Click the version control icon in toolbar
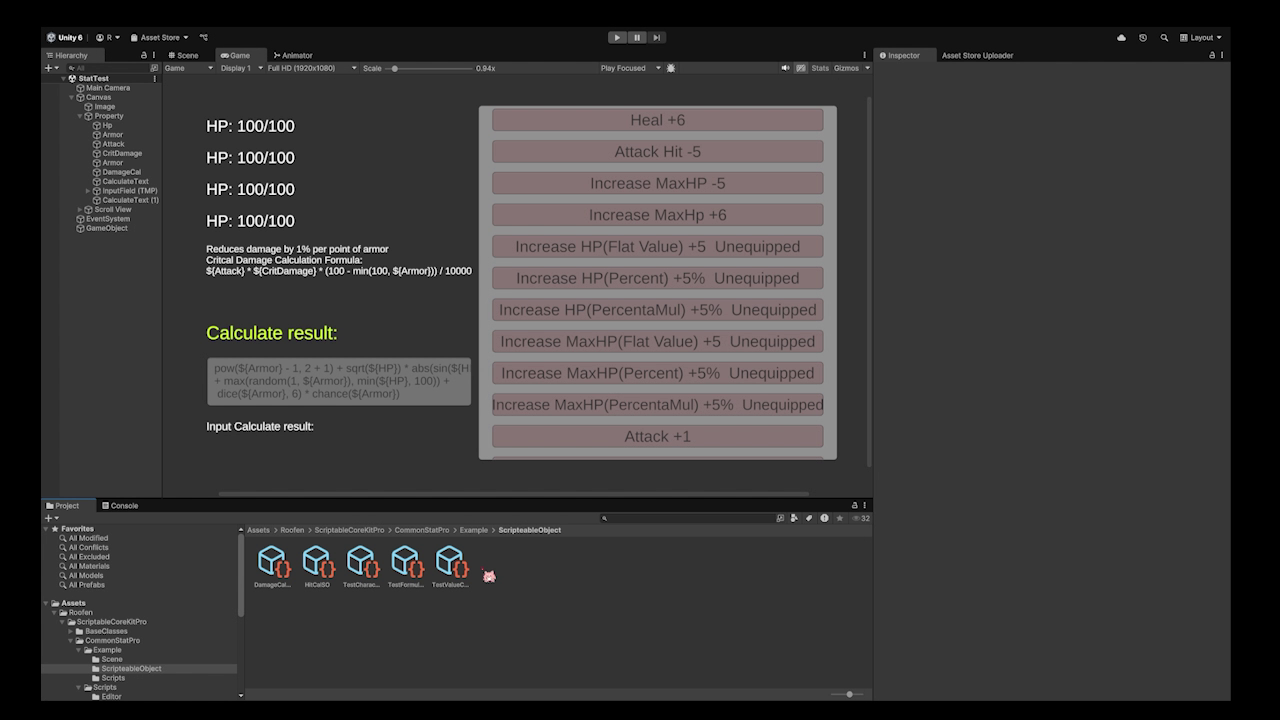The height and width of the screenshot is (720, 1280). tap(204, 38)
